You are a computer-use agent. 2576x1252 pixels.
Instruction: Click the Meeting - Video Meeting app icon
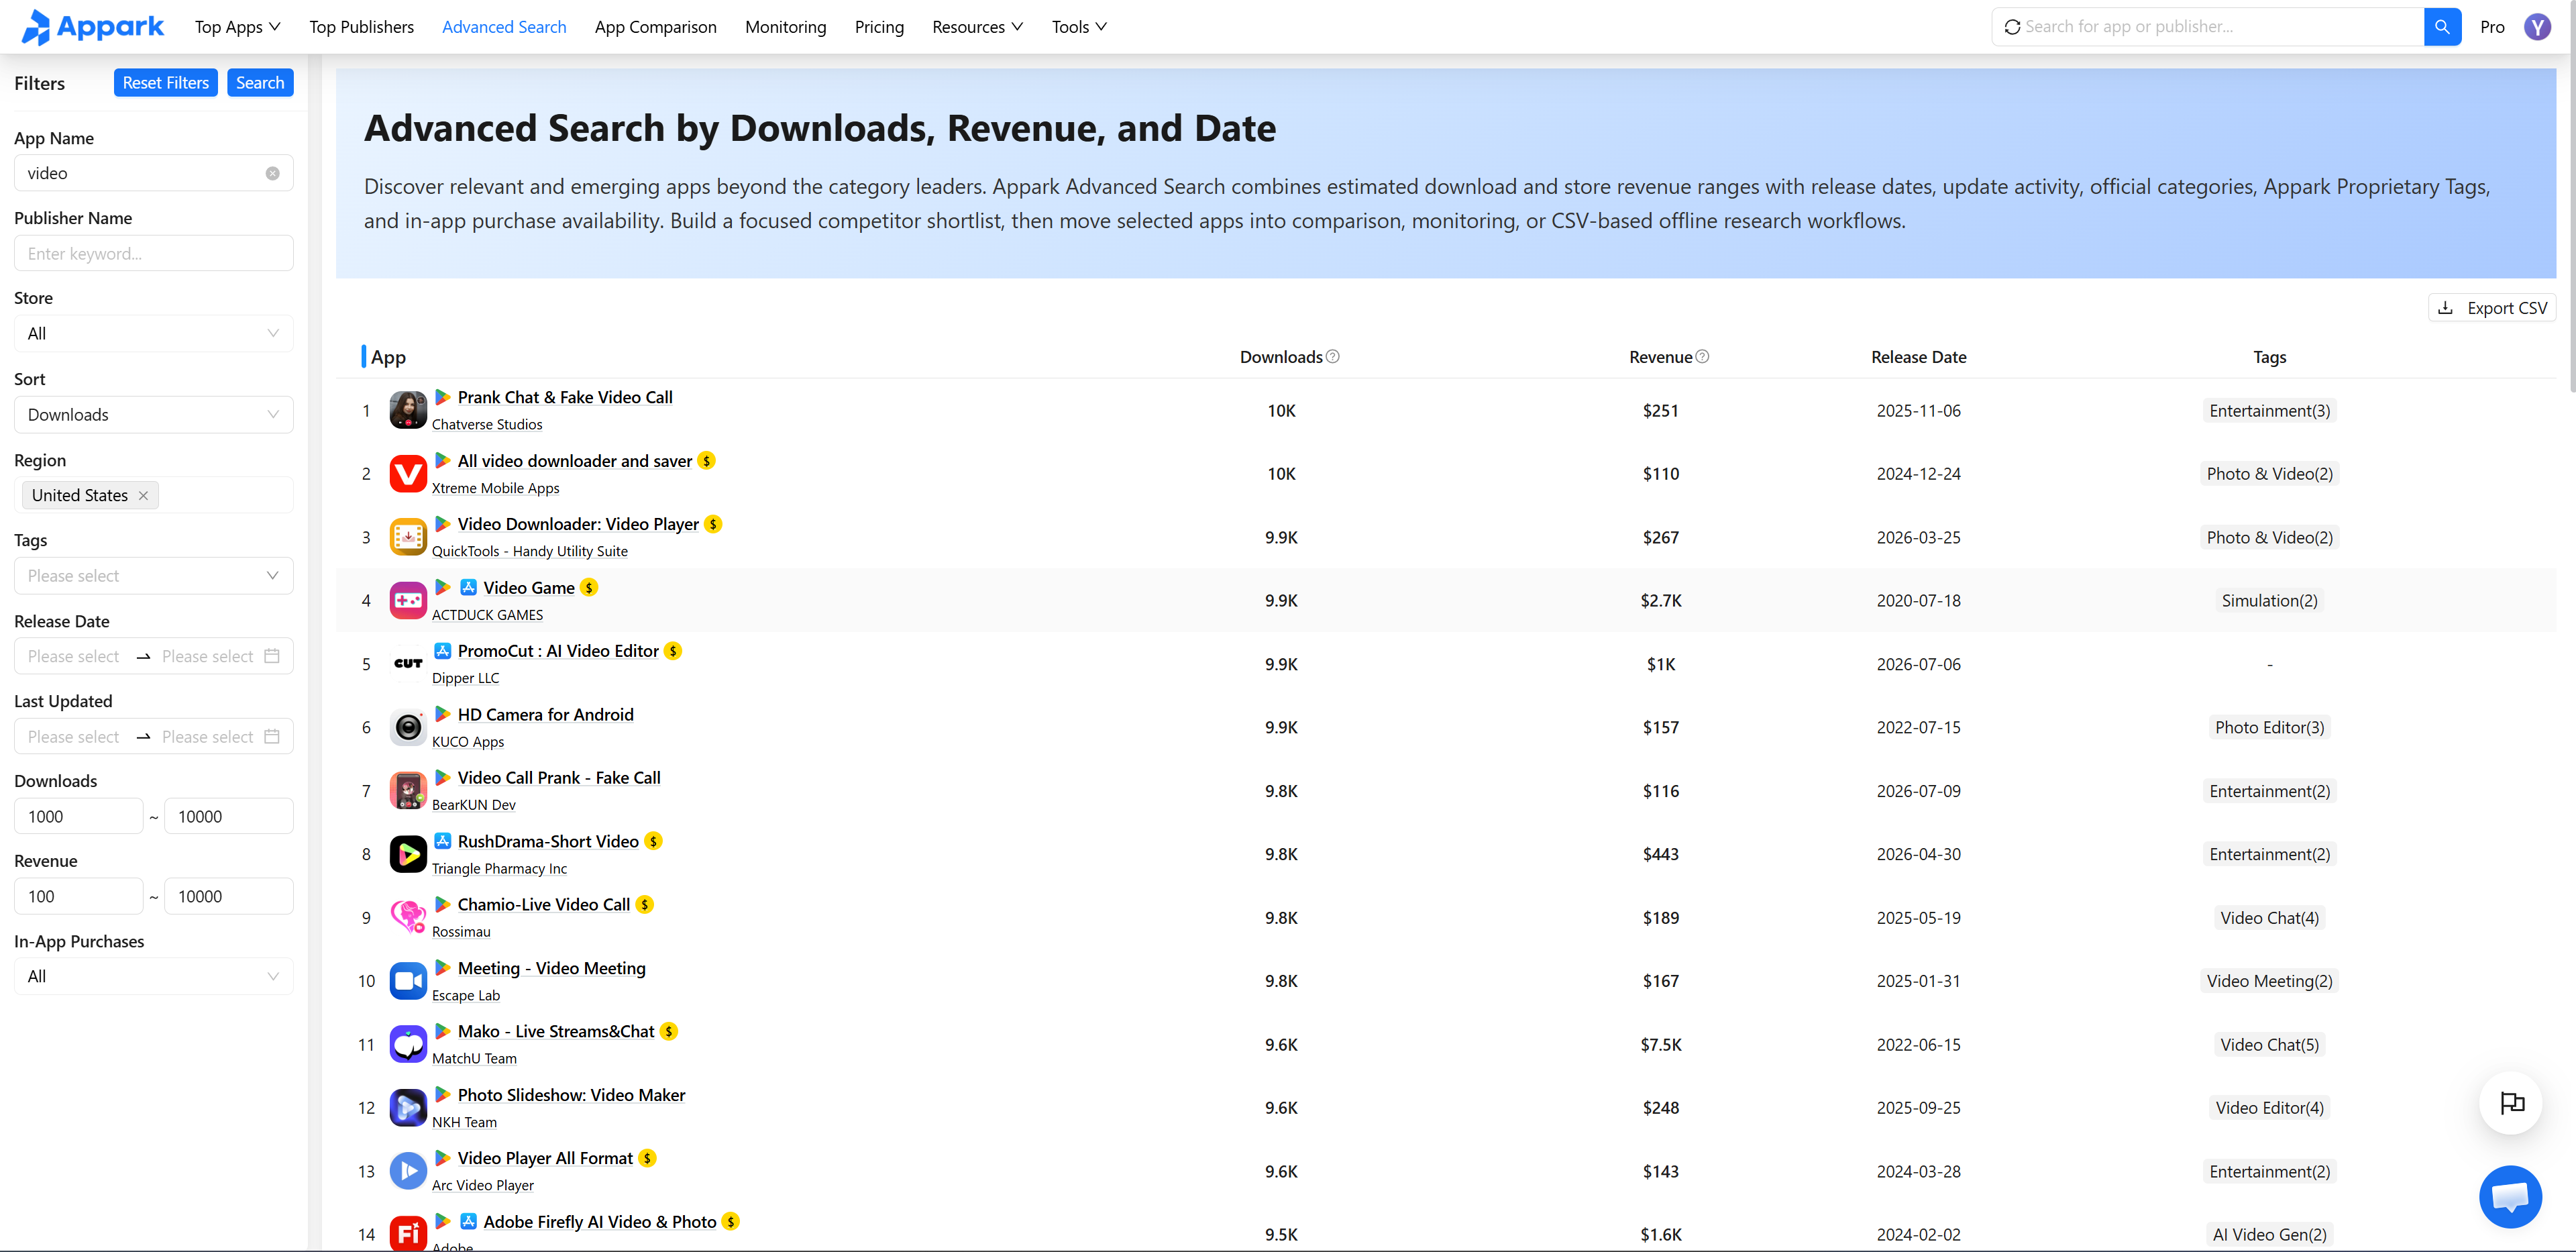point(408,981)
